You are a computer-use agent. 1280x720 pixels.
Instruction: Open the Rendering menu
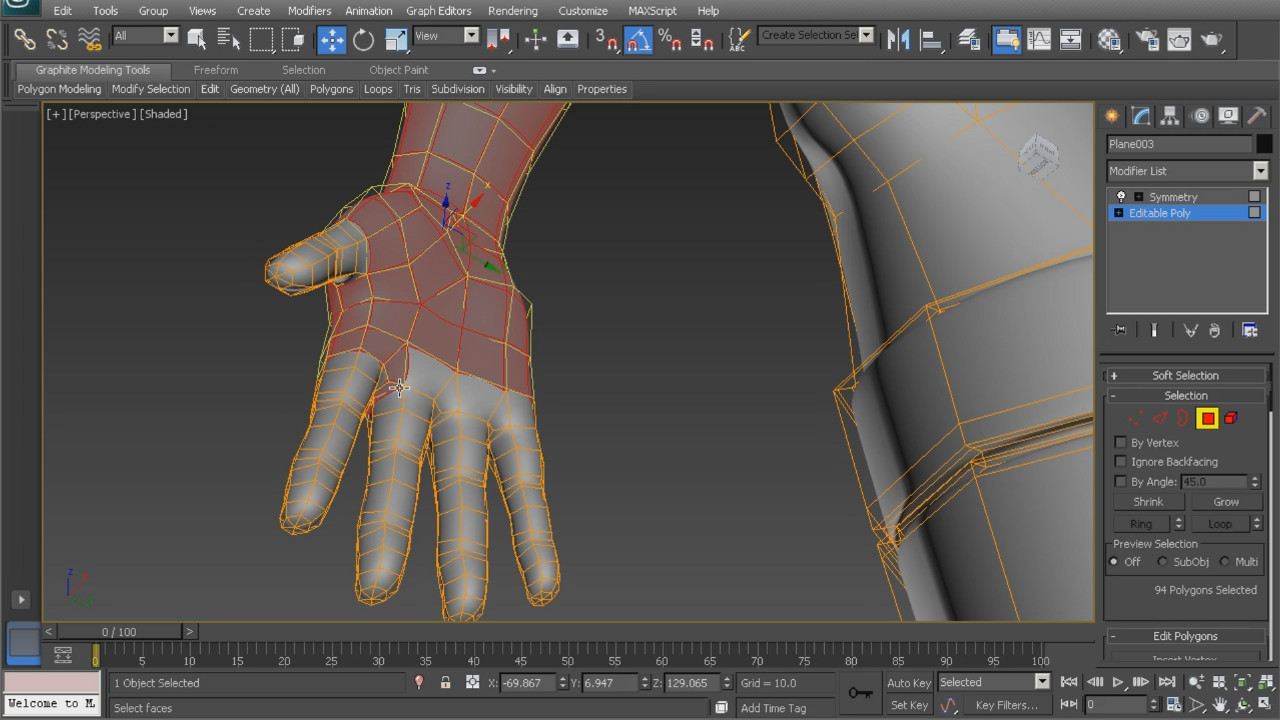[513, 11]
